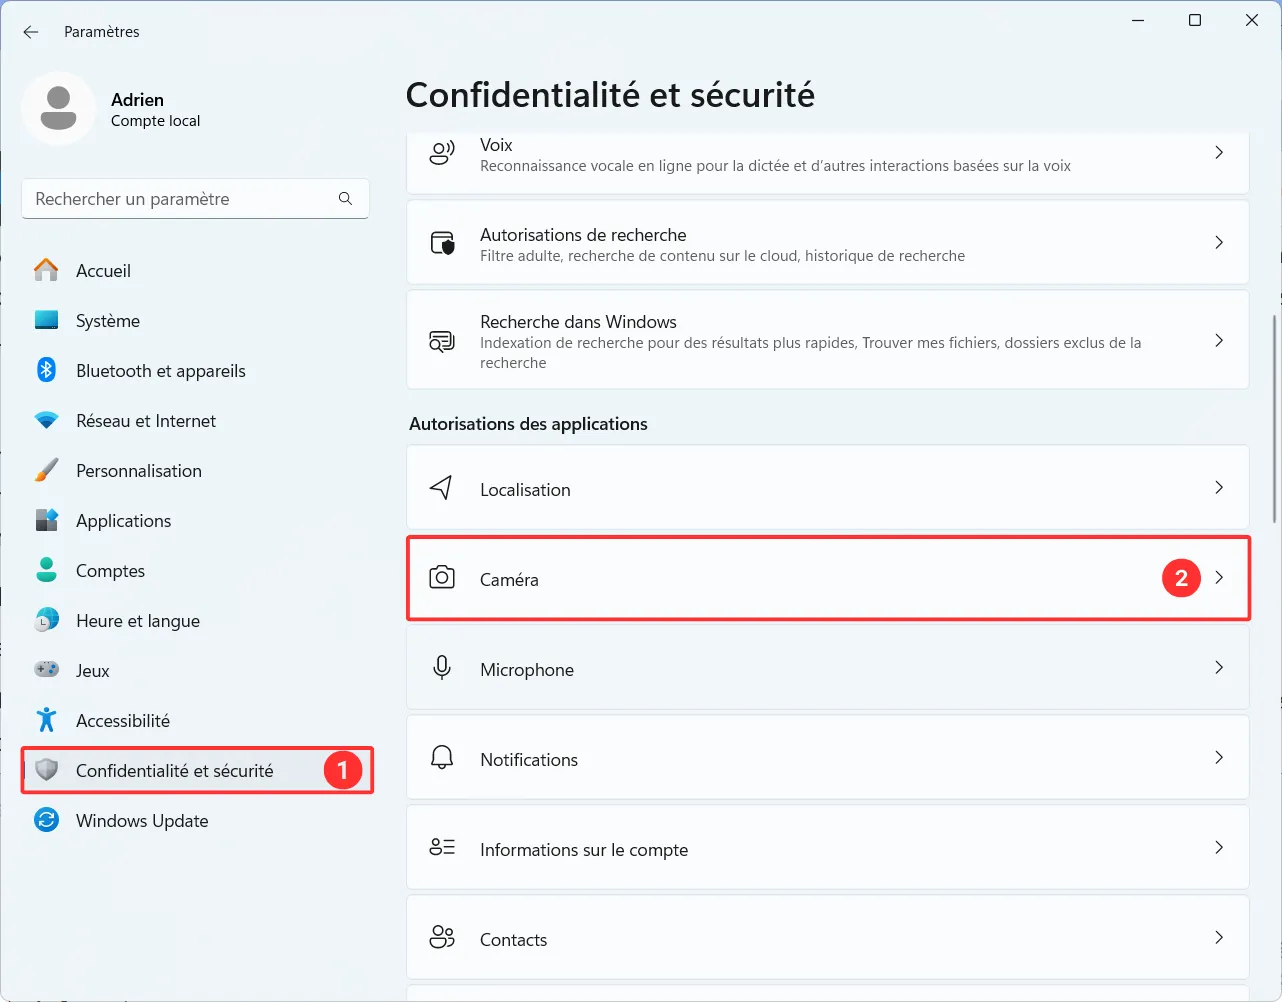The image size is (1282, 1002).
Task: Click the Accessibilité figure icon
Action: [46, 720]
